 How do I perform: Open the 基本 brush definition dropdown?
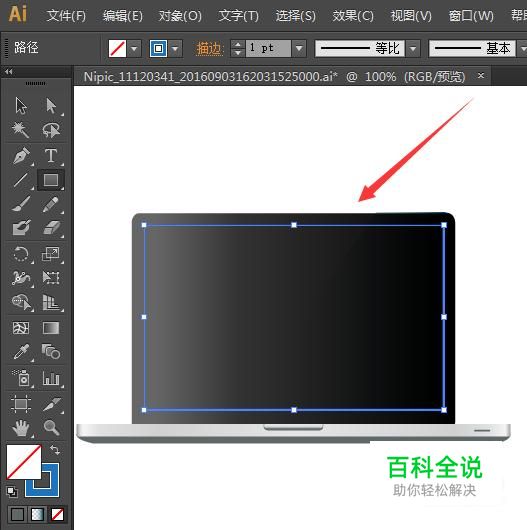(x=522, y=48)
